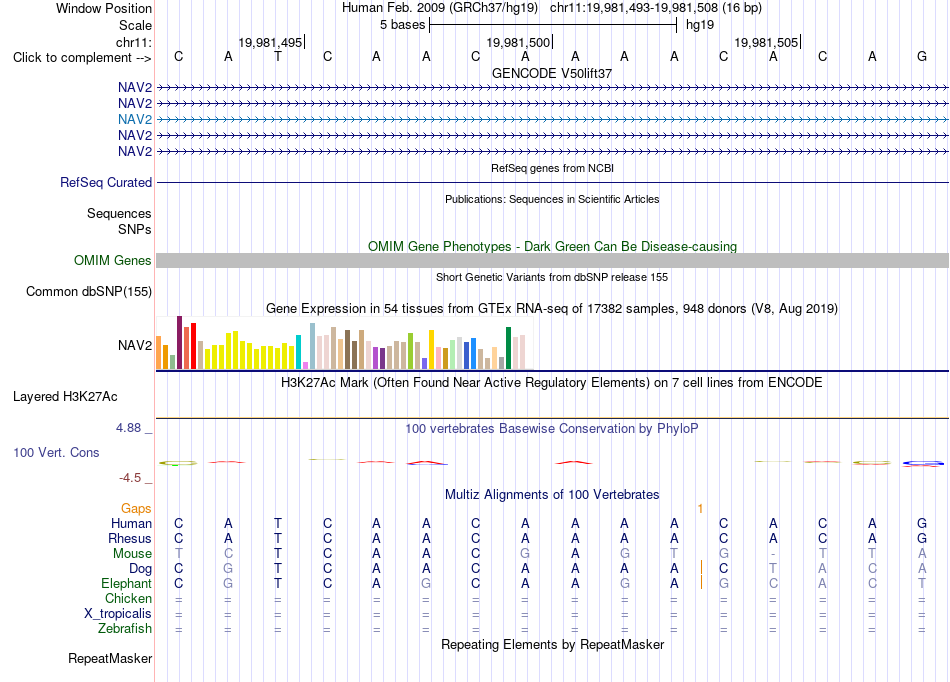Click the tall dark purple GTEx expression bar
Screen dimensions: 950x682
pos(179,342)
